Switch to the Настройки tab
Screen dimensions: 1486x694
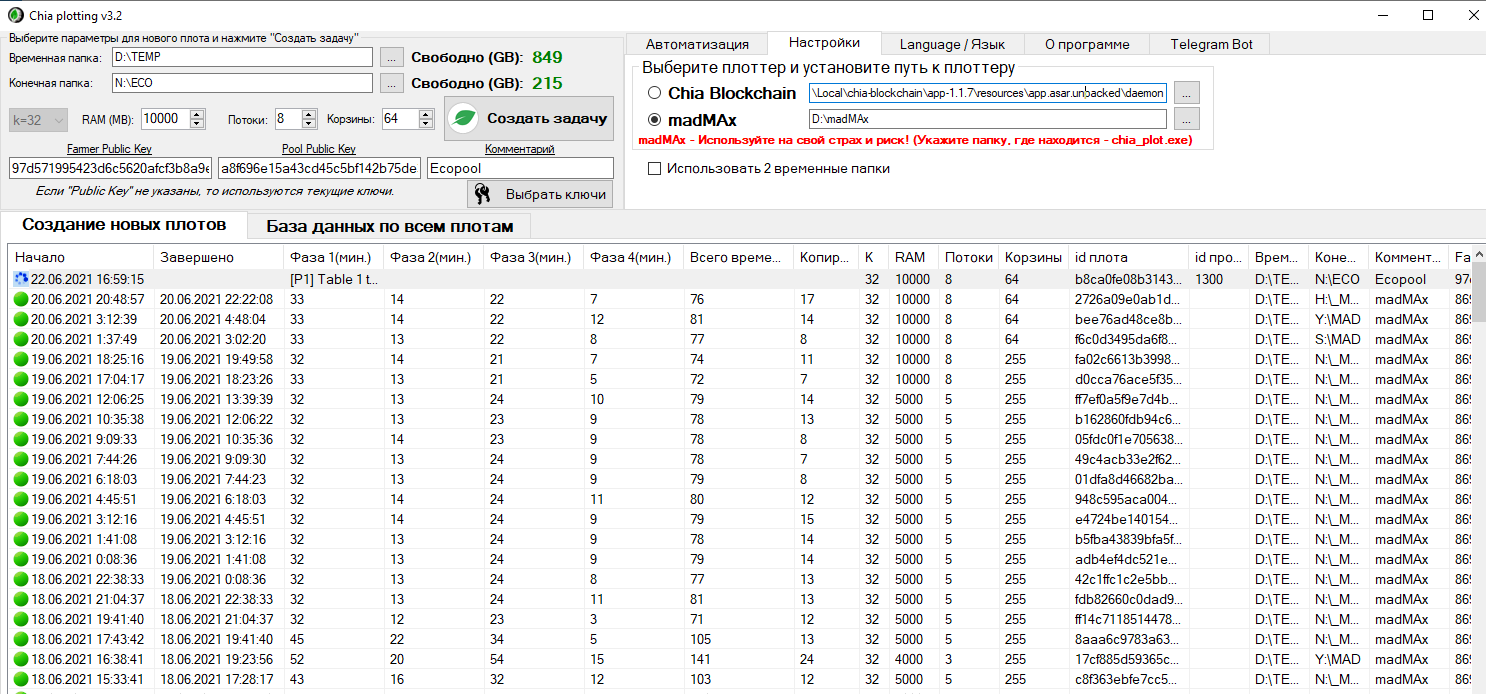(x=824, y=43)
